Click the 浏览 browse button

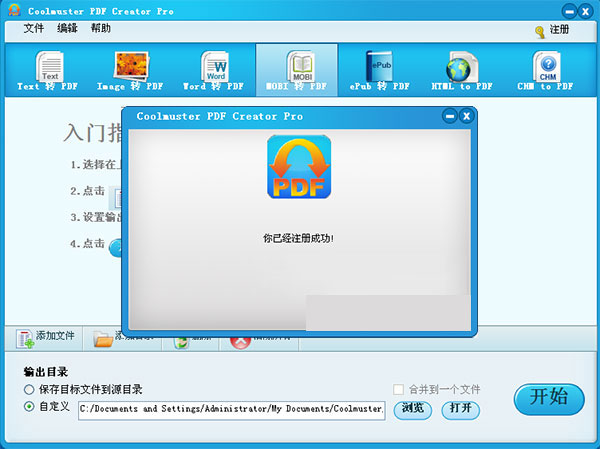pos(413,410)
